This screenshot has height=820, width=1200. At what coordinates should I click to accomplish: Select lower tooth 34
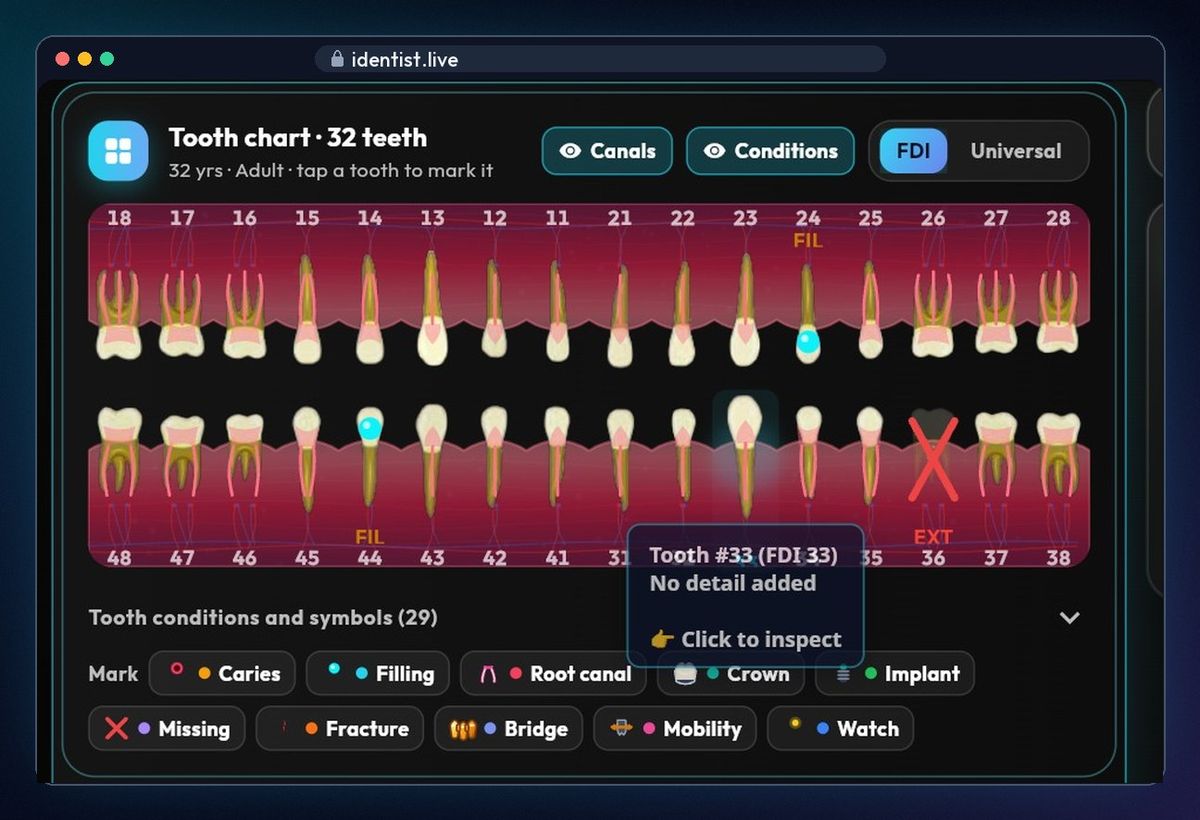(x=808, y=455)
